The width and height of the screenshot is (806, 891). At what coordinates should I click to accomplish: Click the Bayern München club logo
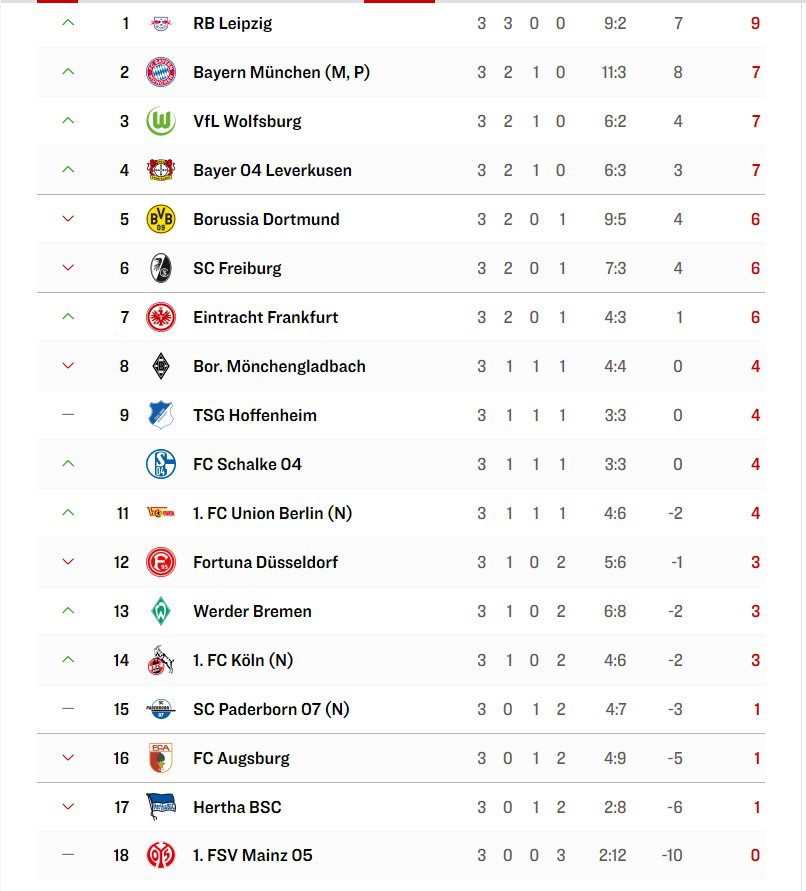click(x=160, y=72)
